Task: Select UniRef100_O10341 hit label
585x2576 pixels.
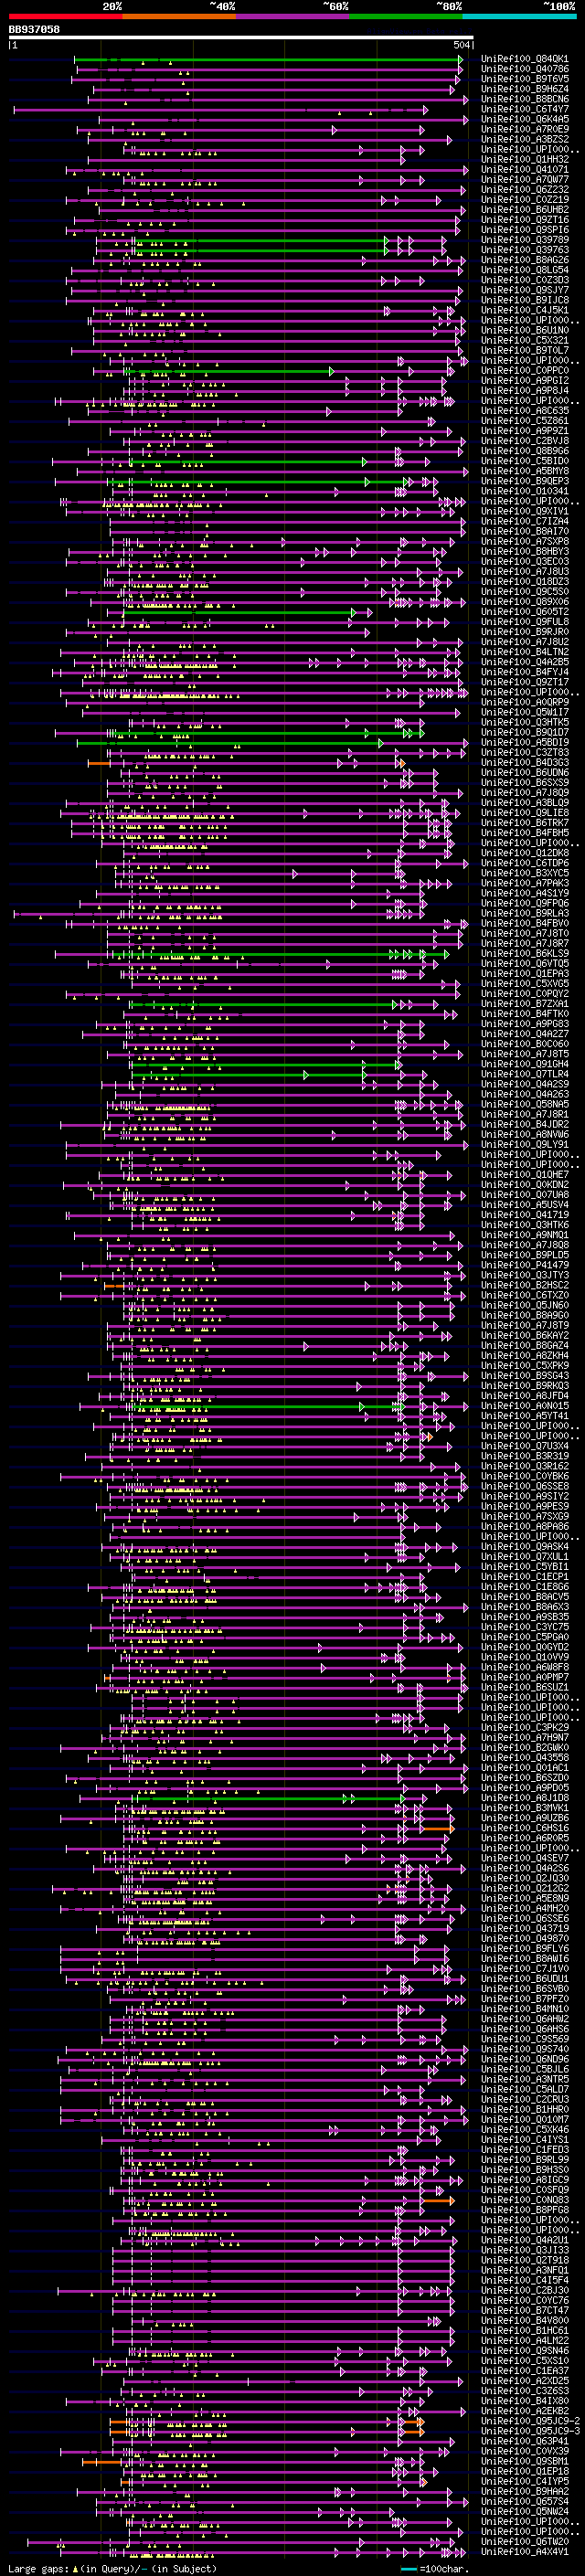Action: pos(524,491)
